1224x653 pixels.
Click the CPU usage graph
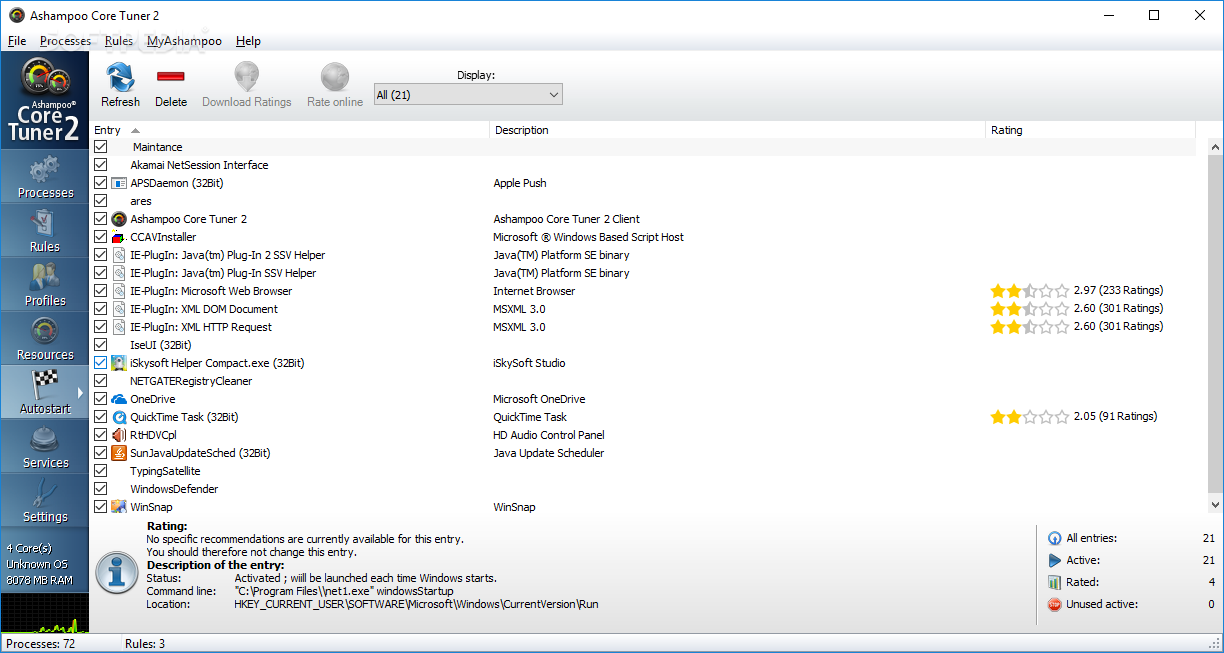[45, 612]
